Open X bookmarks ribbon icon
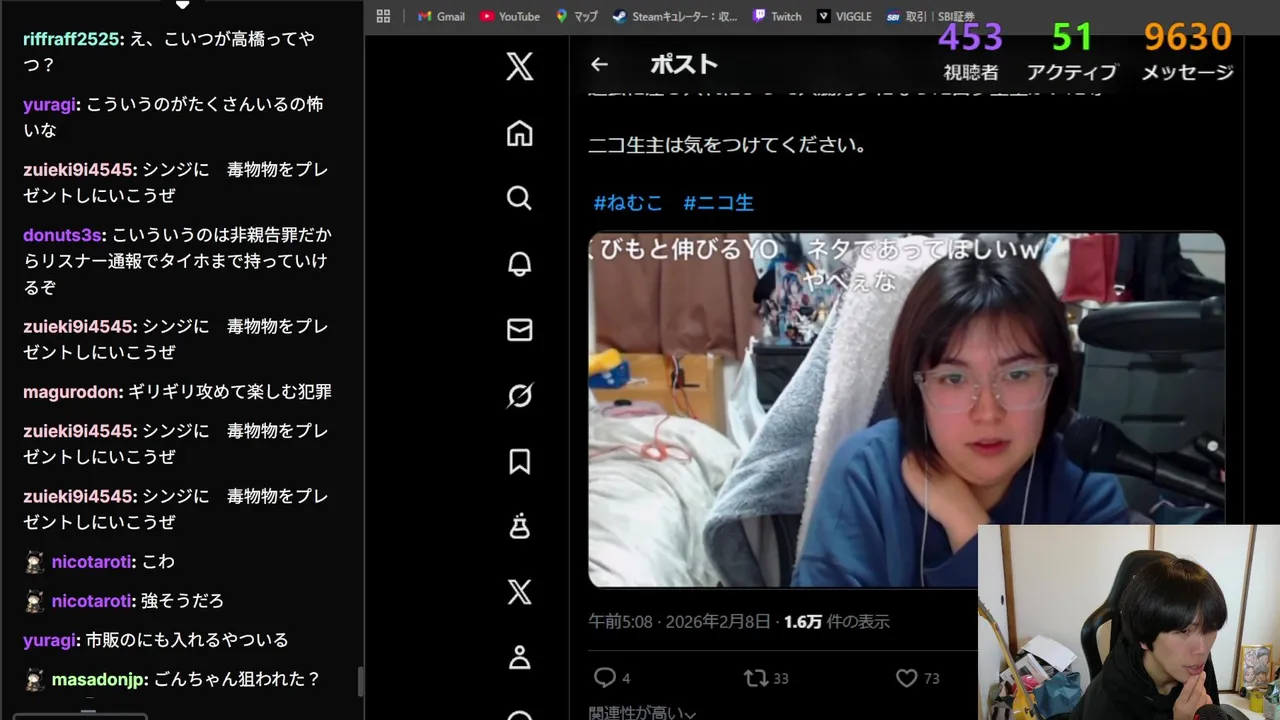The height and width of the screenshot is (720, 1280). tap(519, 461)
